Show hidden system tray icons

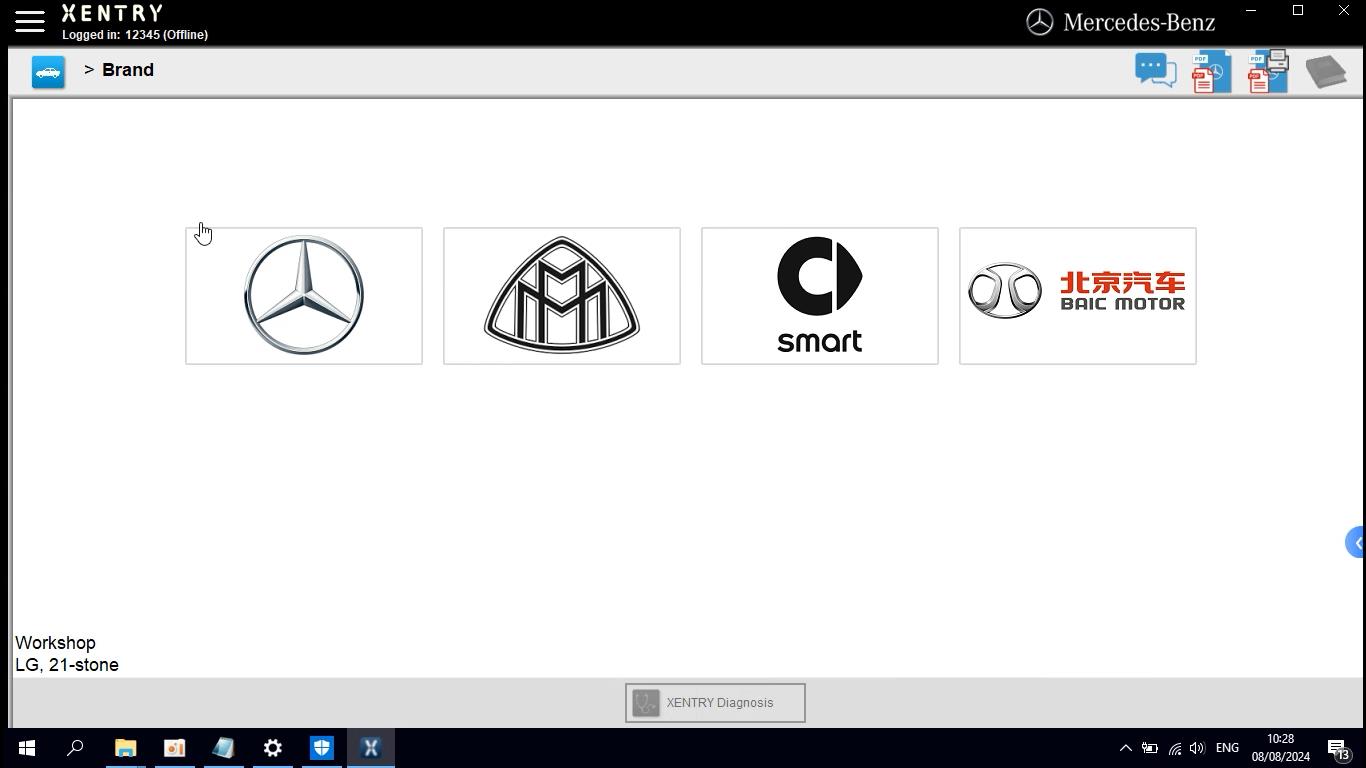pos(1125,748)
